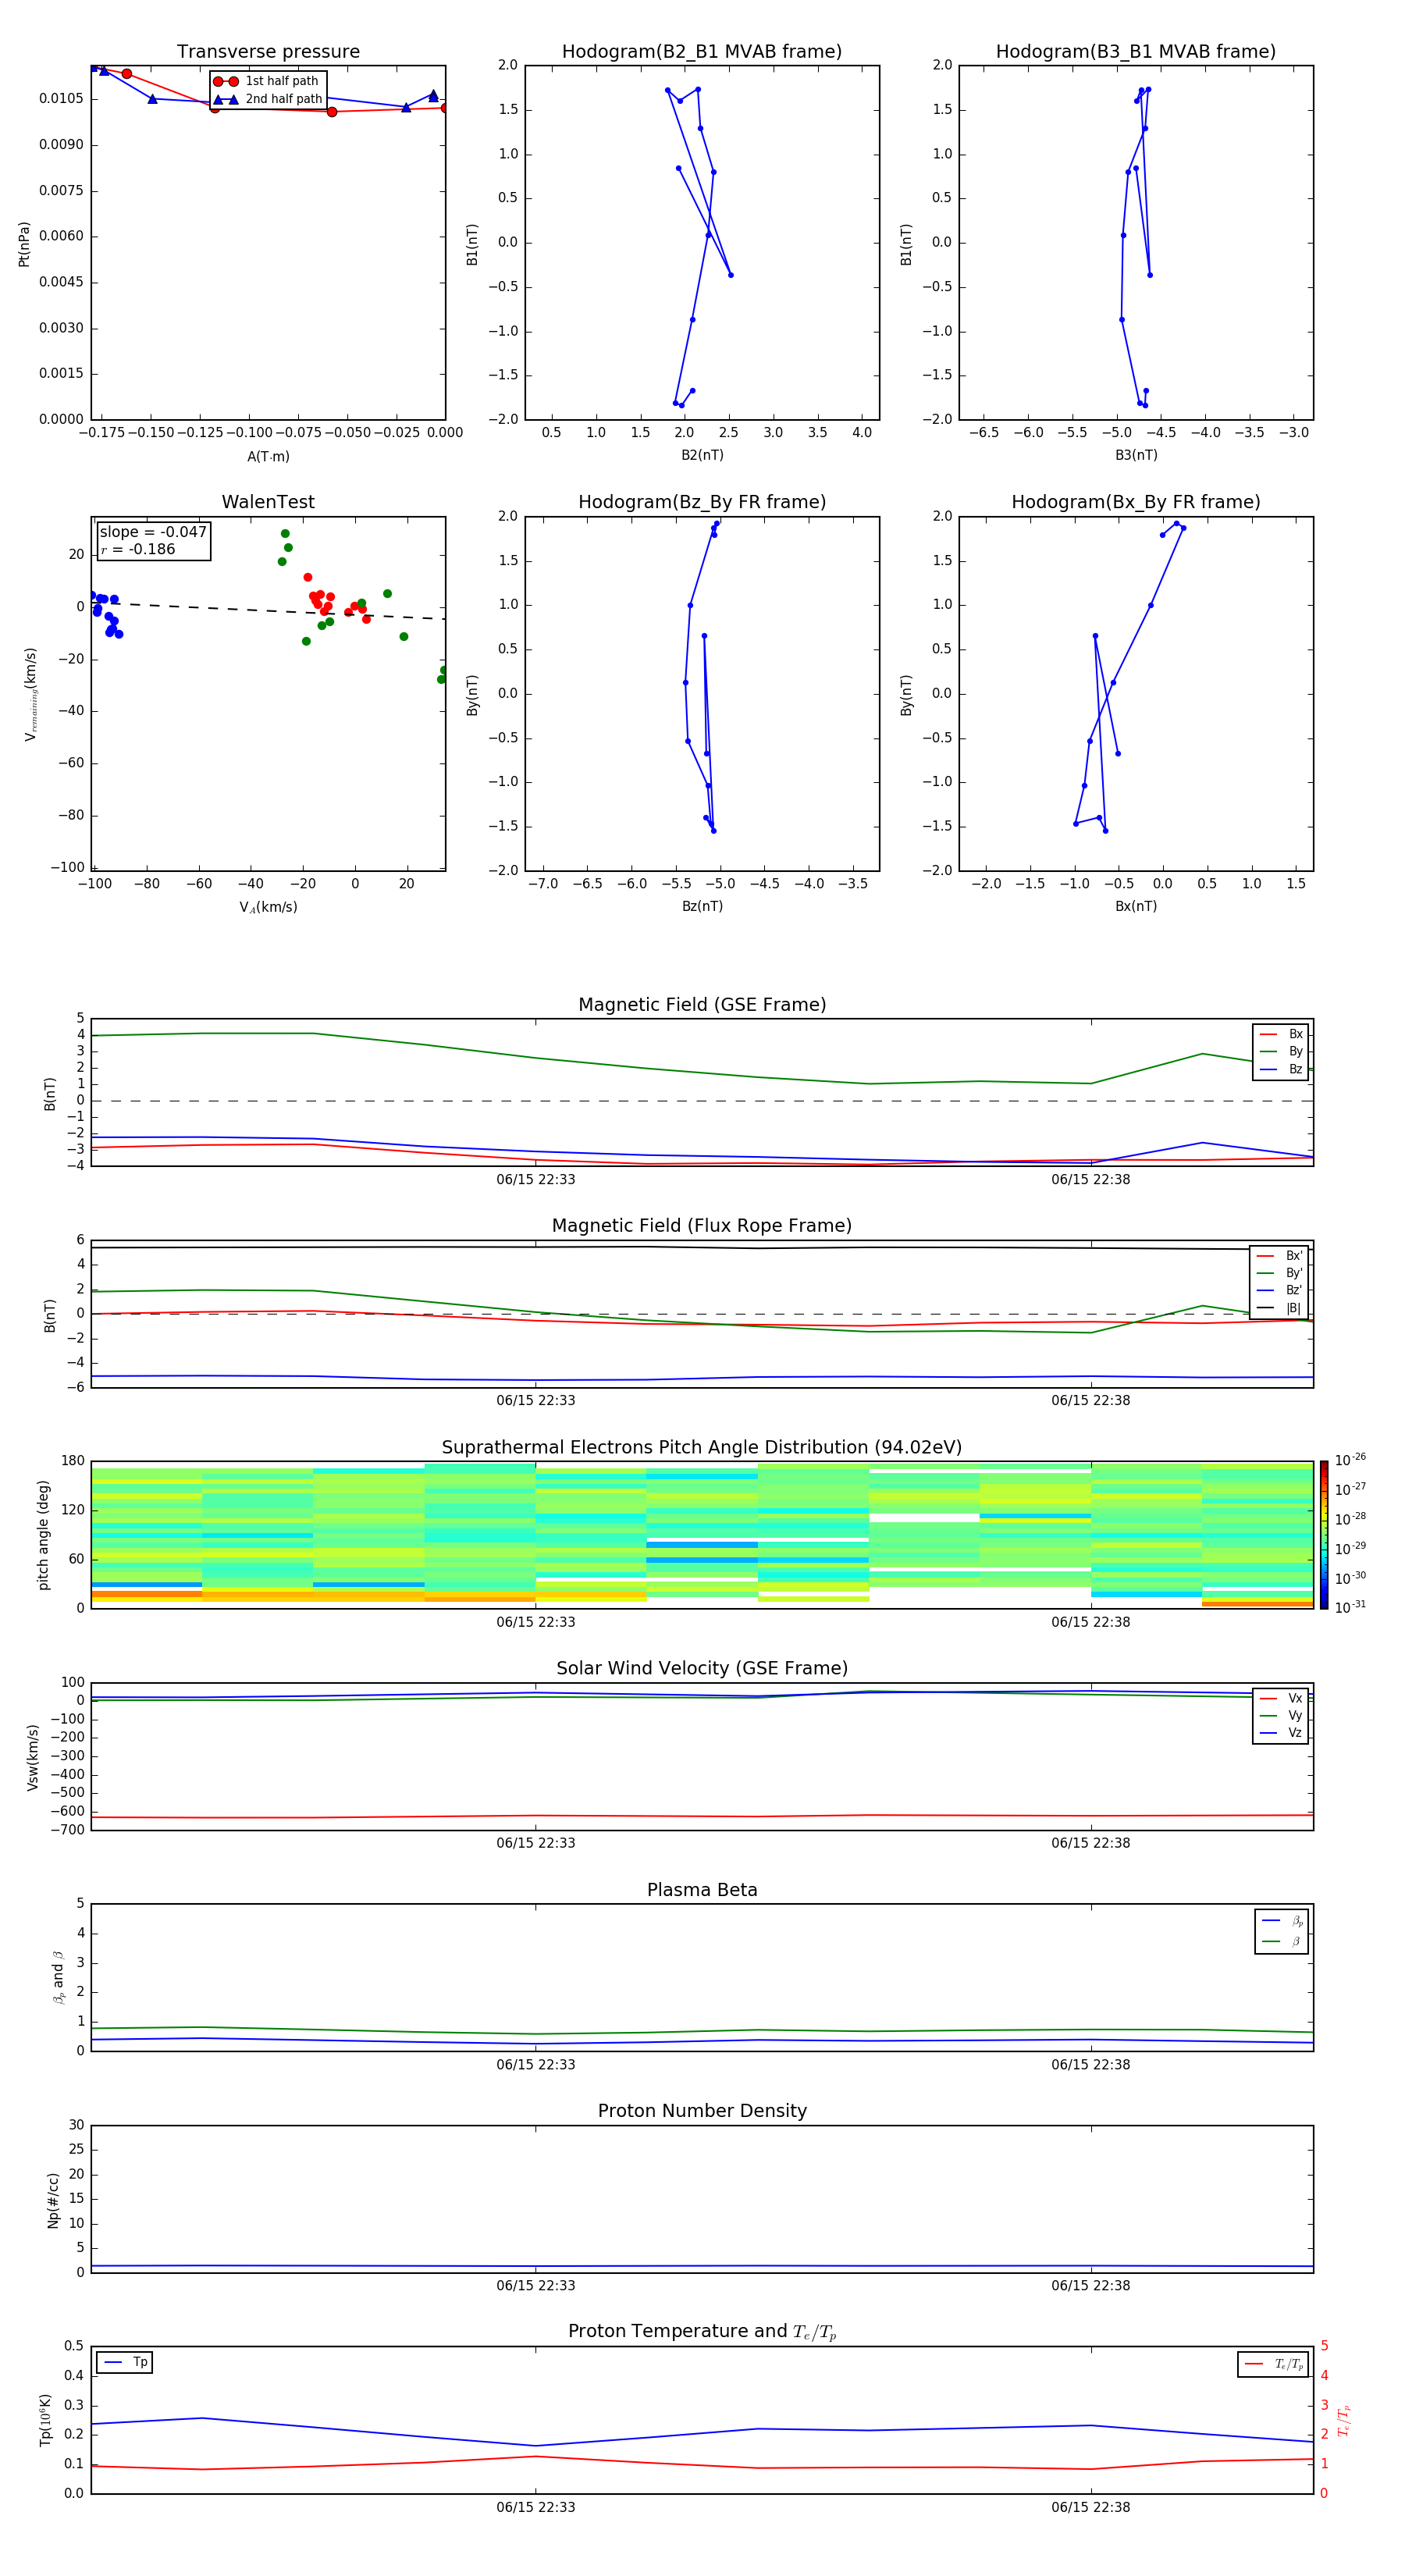This screenshot has width=1405, height=2576.
Task: Click the '1st half path' legend entry
Action: pos(266,81)
